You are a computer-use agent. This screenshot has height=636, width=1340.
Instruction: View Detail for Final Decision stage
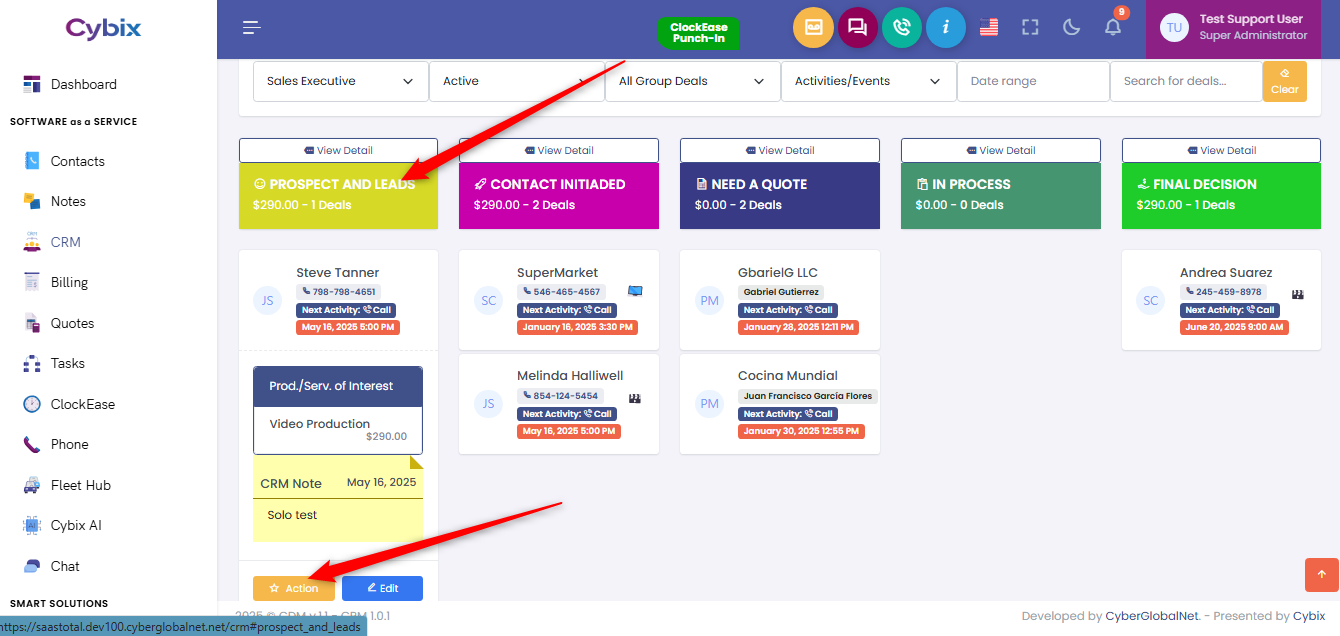(x=1222, y=150)
